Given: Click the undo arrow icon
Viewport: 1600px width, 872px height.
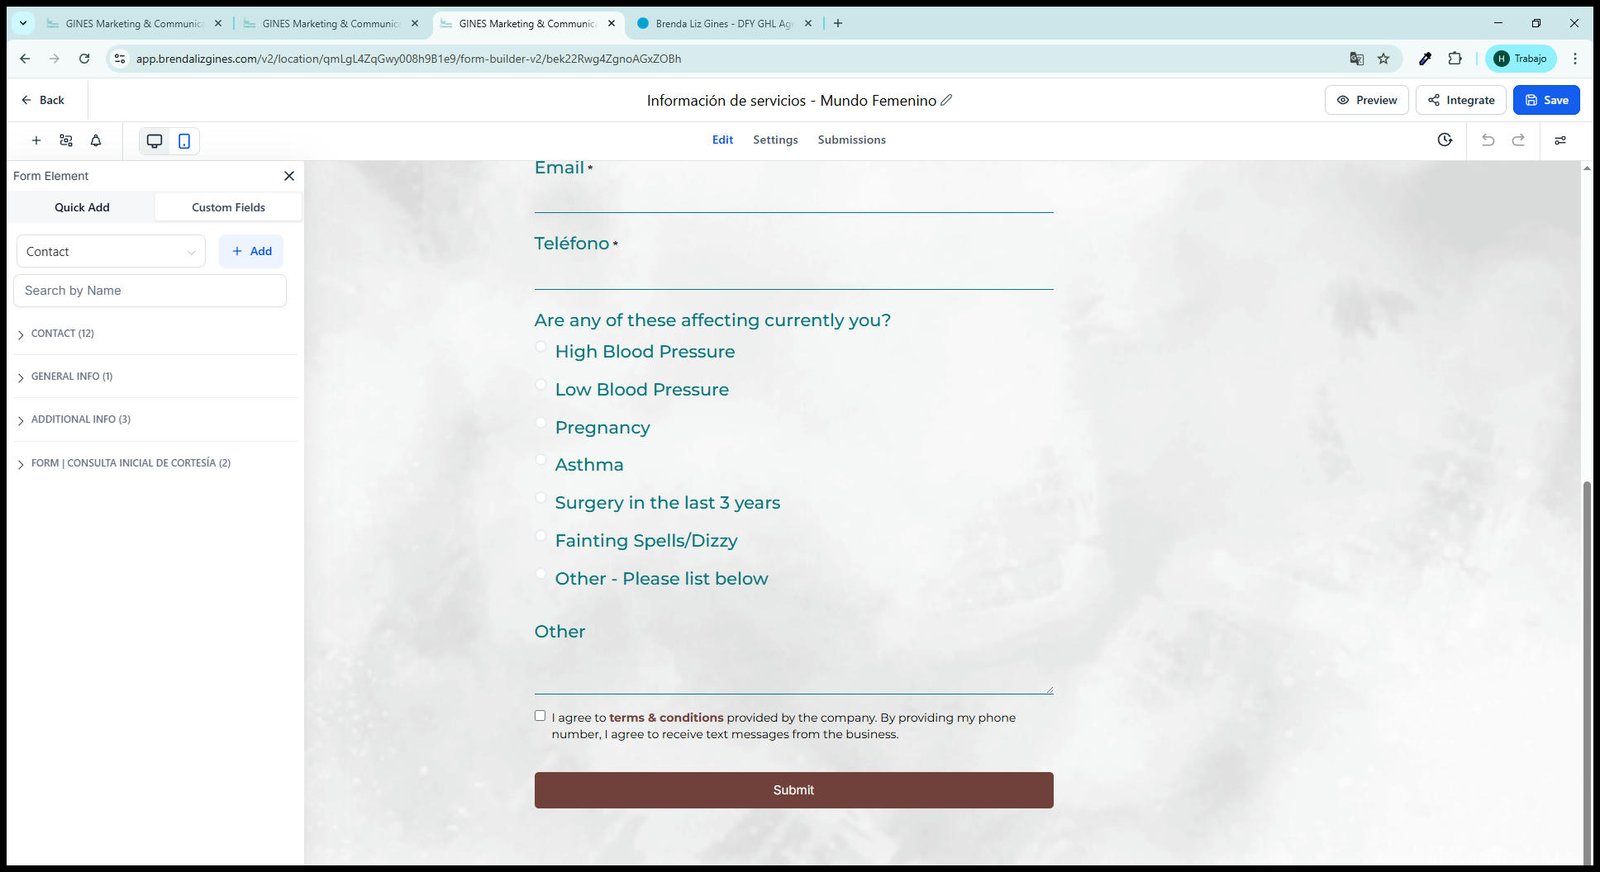Looking at the screenshot, I should pos(1488,140).
